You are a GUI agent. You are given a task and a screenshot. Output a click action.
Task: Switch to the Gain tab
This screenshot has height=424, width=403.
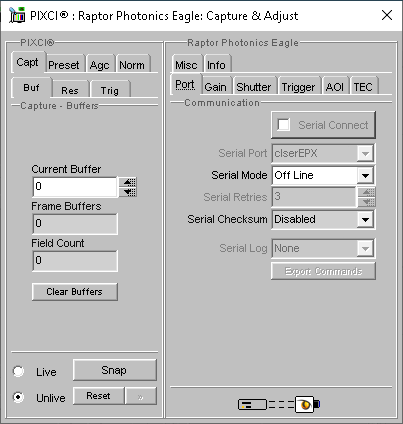[216, 86]
